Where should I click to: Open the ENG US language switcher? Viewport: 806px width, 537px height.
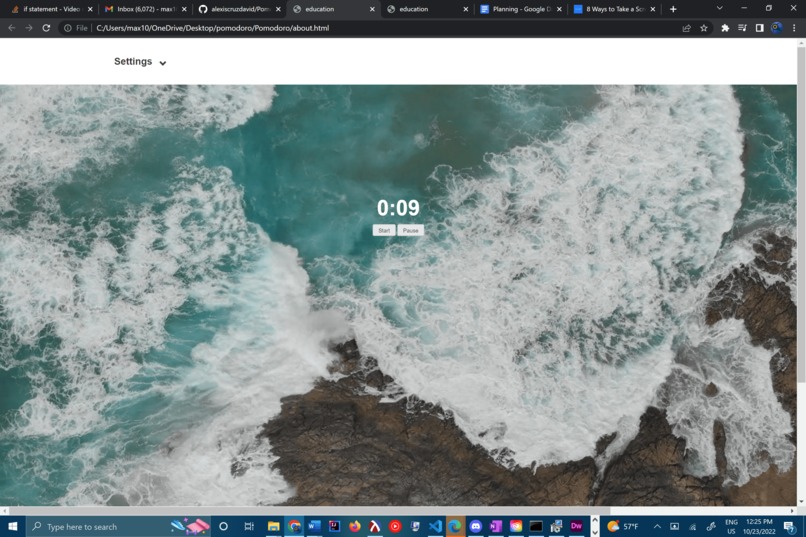pos(731,526)
